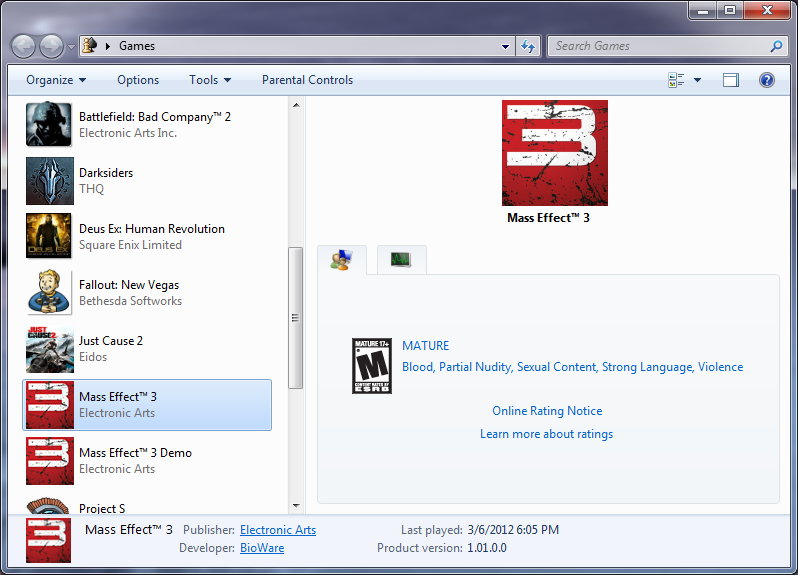Click the Electronic Arts publisher link

(278, 530)
